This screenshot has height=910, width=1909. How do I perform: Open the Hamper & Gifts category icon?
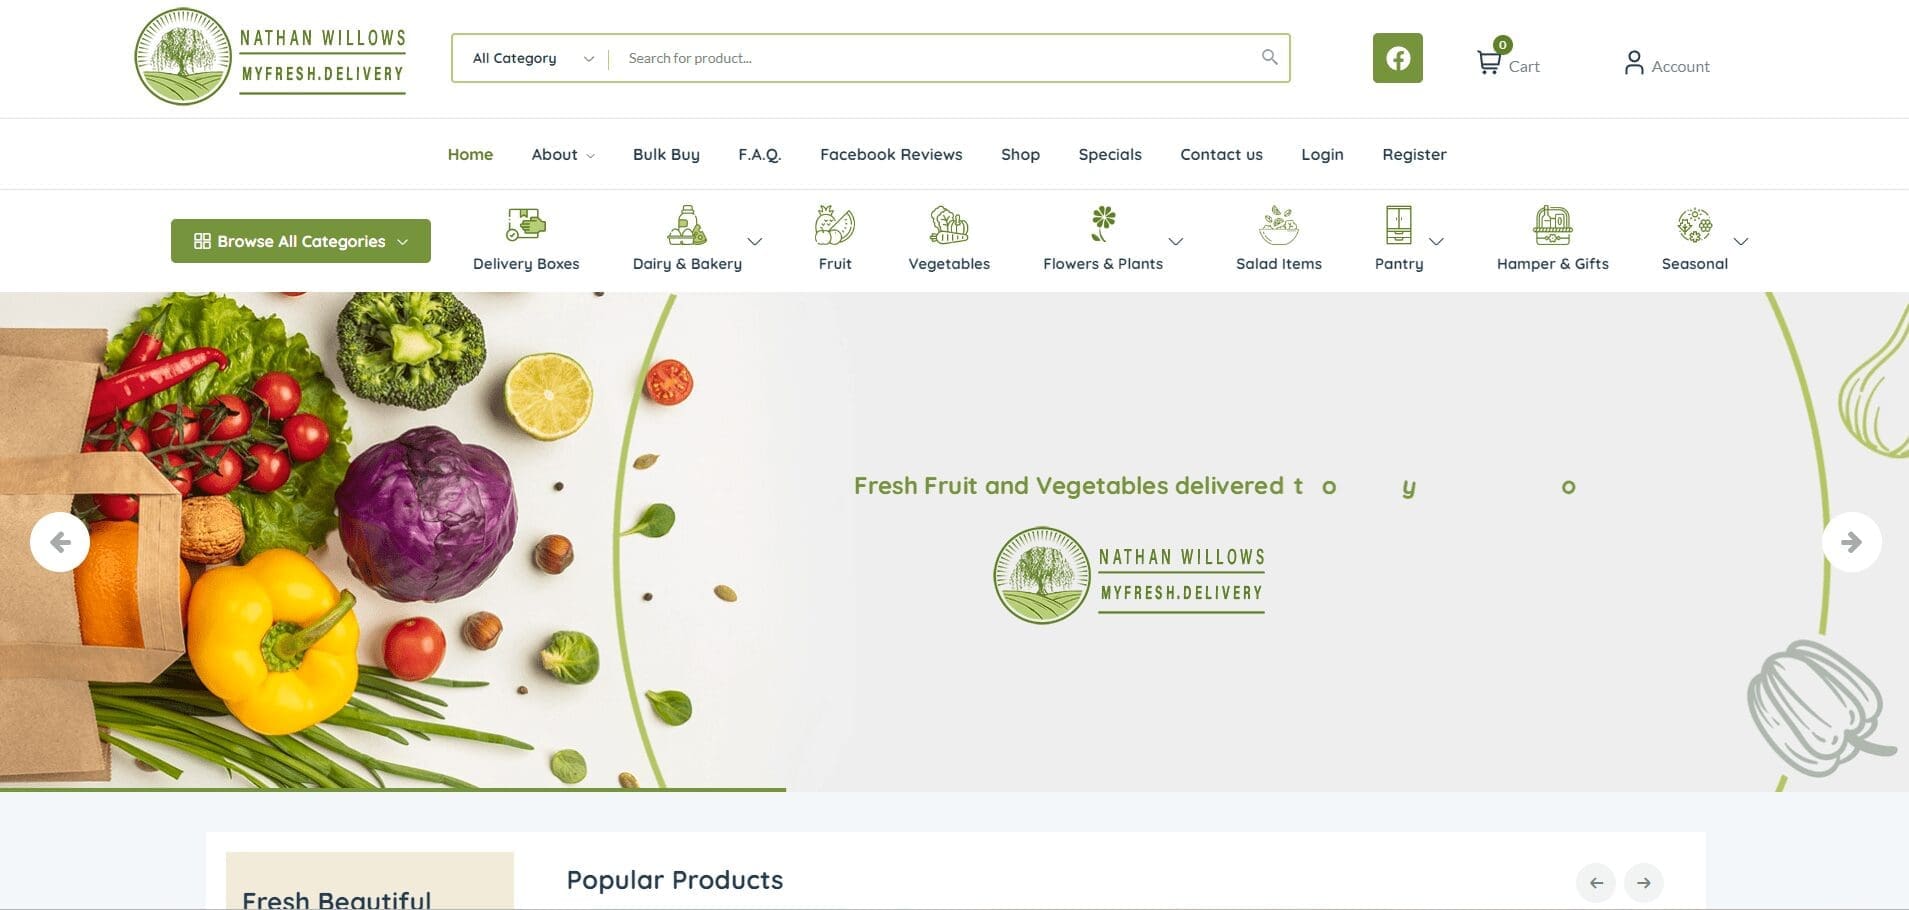(x=1553, y=225)
